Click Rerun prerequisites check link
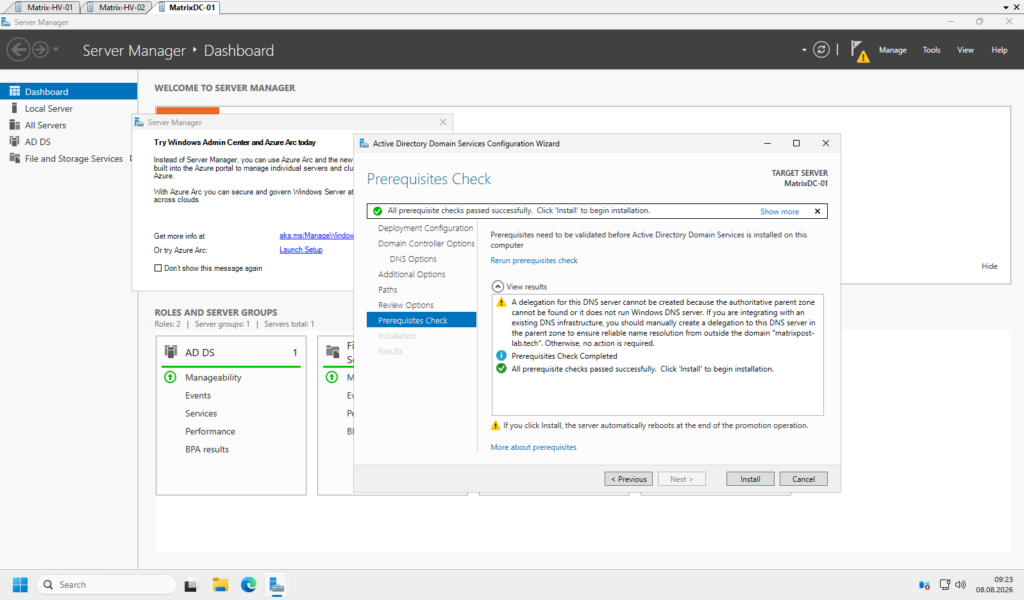The image size is (1024, 600). [x=534, y=261]
